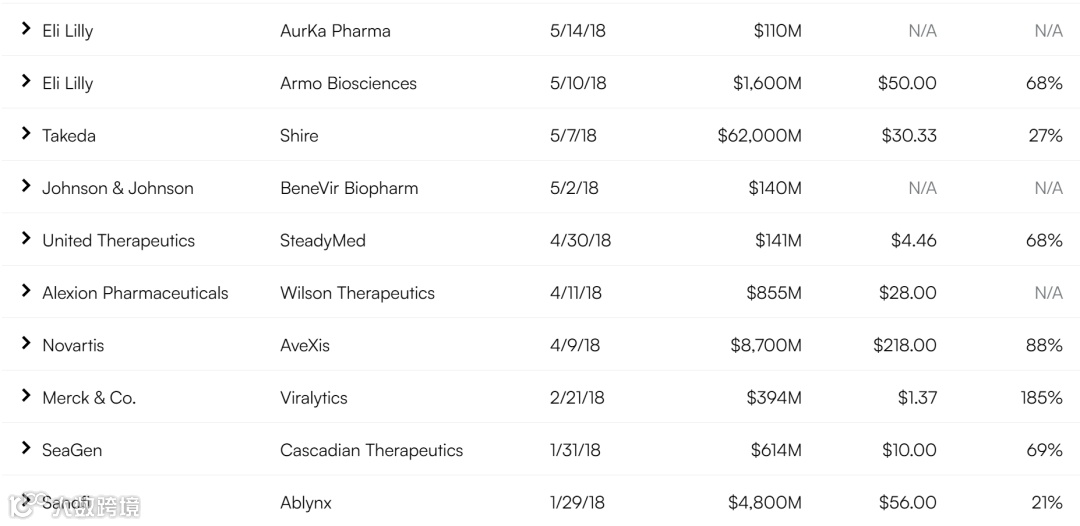
Task: Click the Takeda acquirer name
Action: coord(69,136)
